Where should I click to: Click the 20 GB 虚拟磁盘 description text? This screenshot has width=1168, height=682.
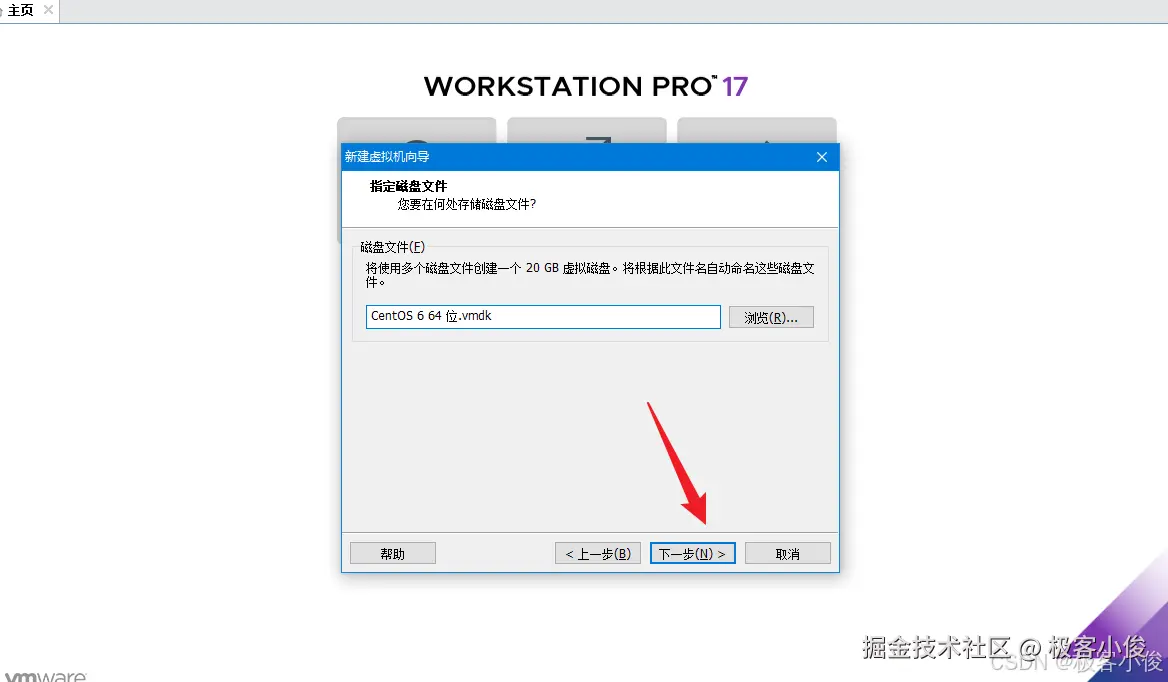coord(589,275)
